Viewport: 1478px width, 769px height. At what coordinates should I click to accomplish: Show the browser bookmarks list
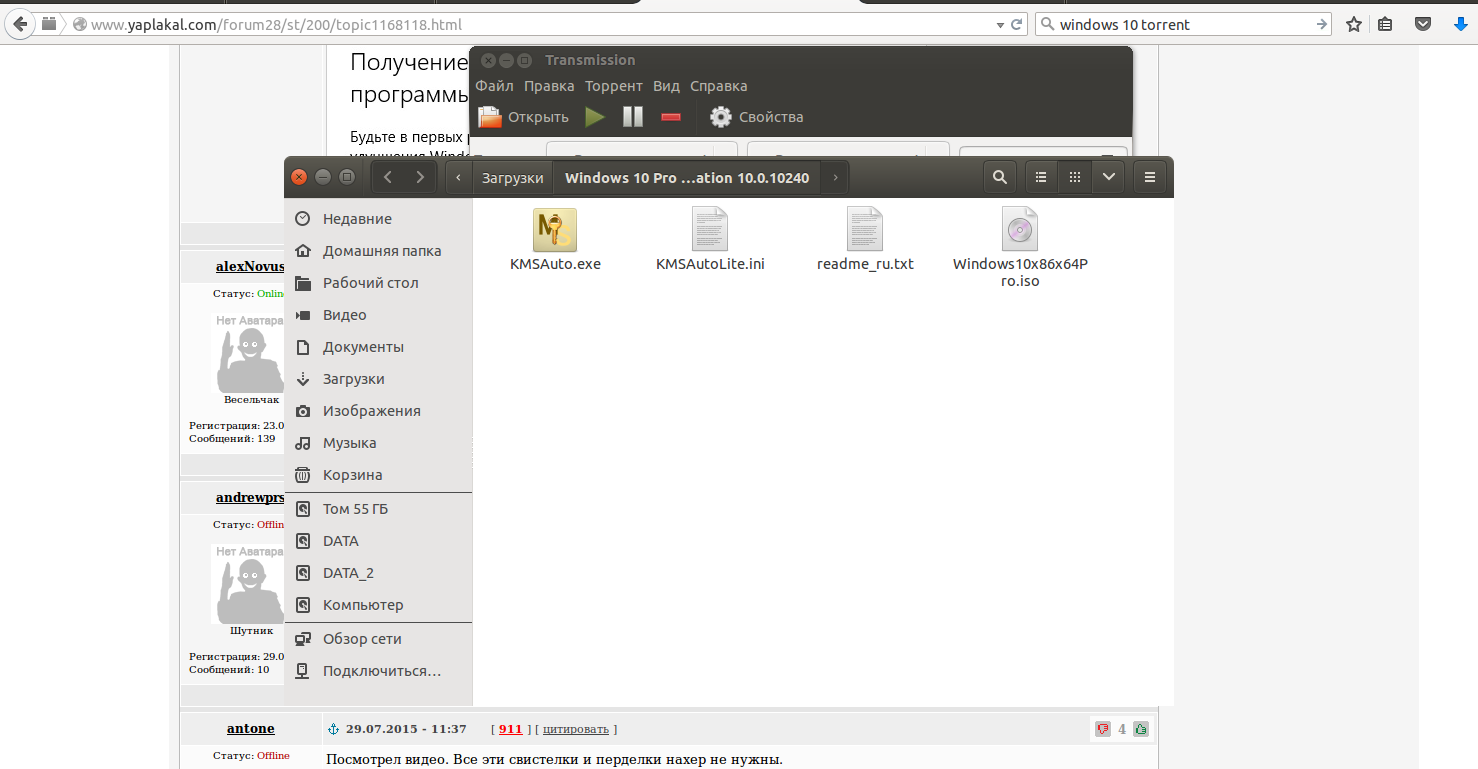click(x=1385, y=24)
